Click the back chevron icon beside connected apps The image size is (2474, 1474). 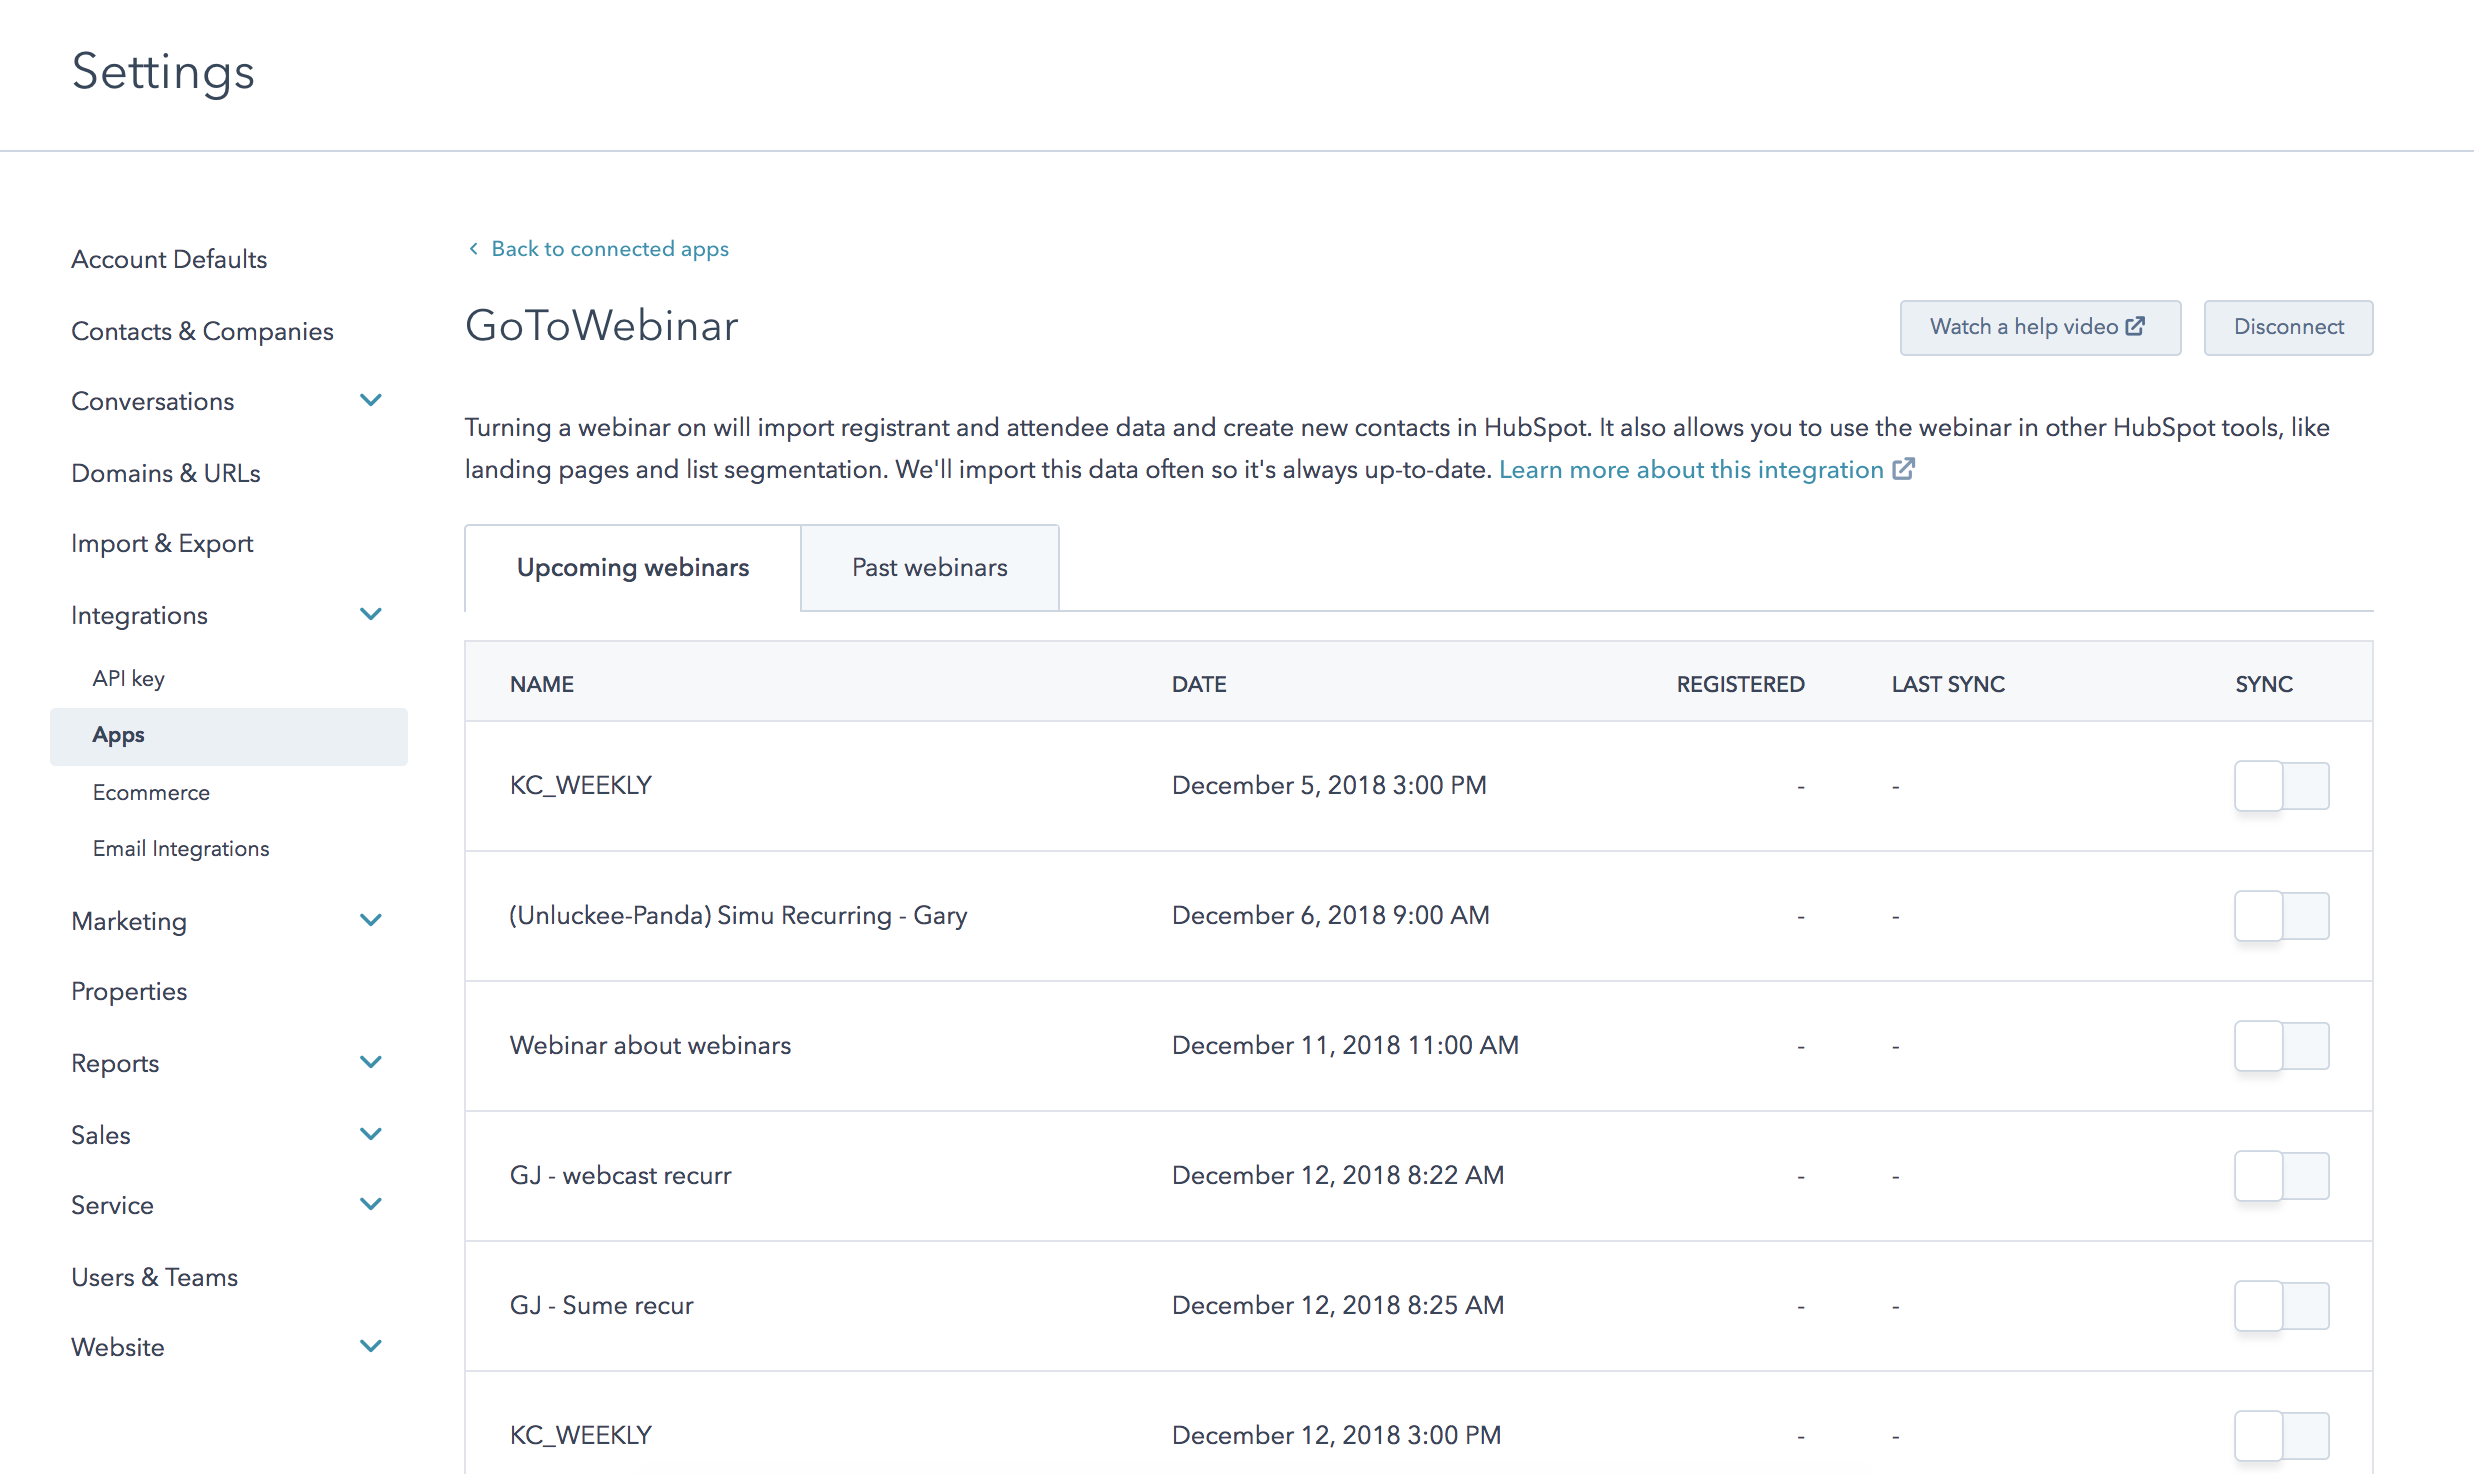(x=473, y=248)
